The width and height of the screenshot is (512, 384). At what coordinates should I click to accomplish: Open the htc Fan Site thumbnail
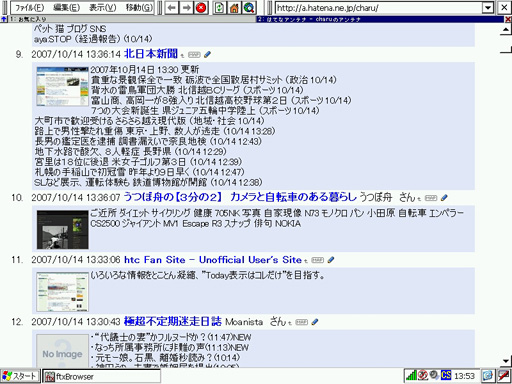coord(63,292)
